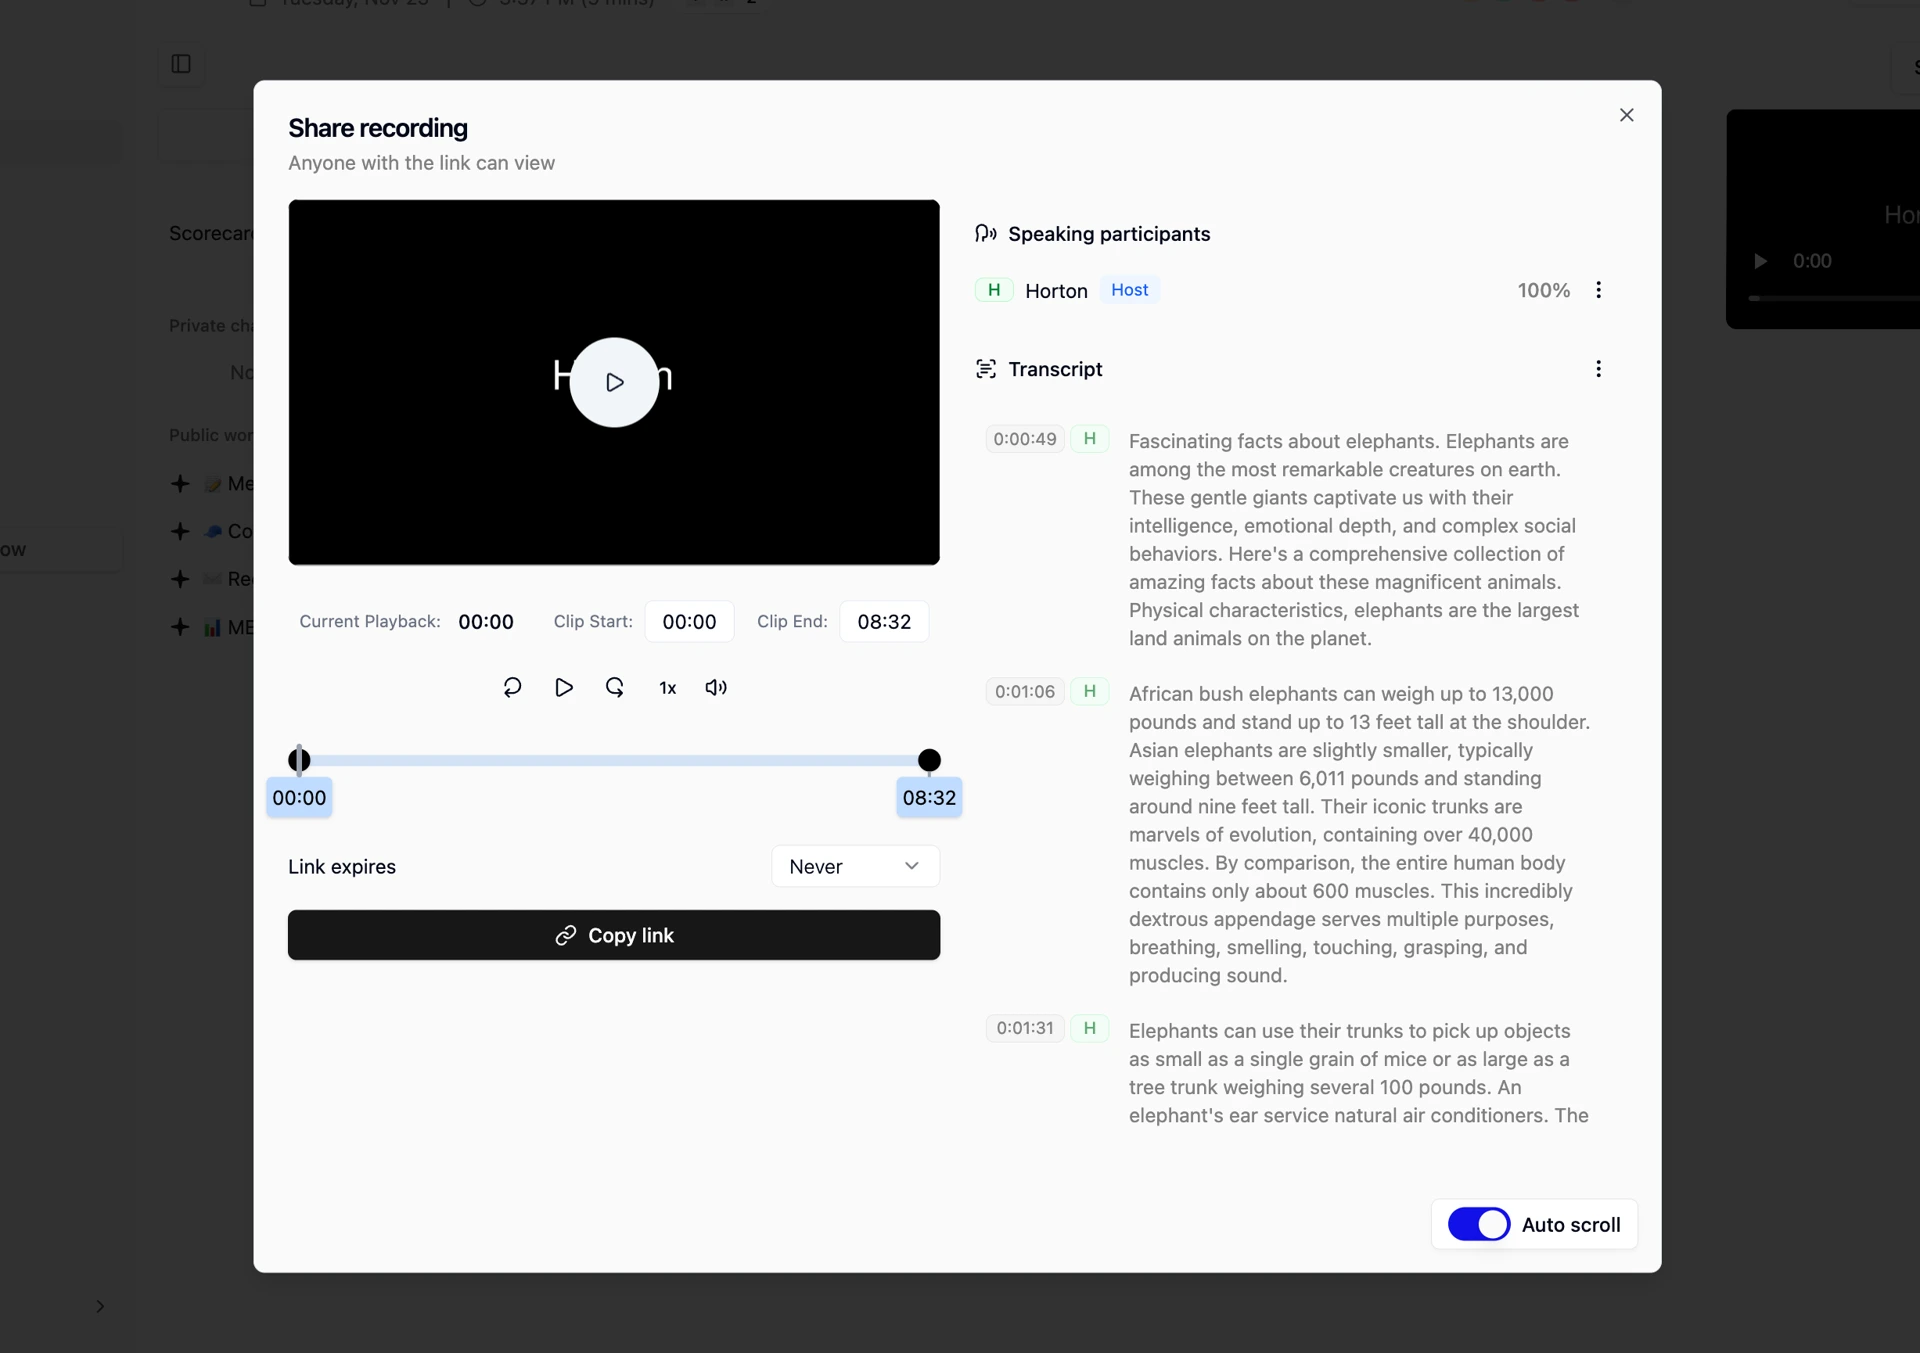Open the Transcript options menu

[x=1598, y=369]
